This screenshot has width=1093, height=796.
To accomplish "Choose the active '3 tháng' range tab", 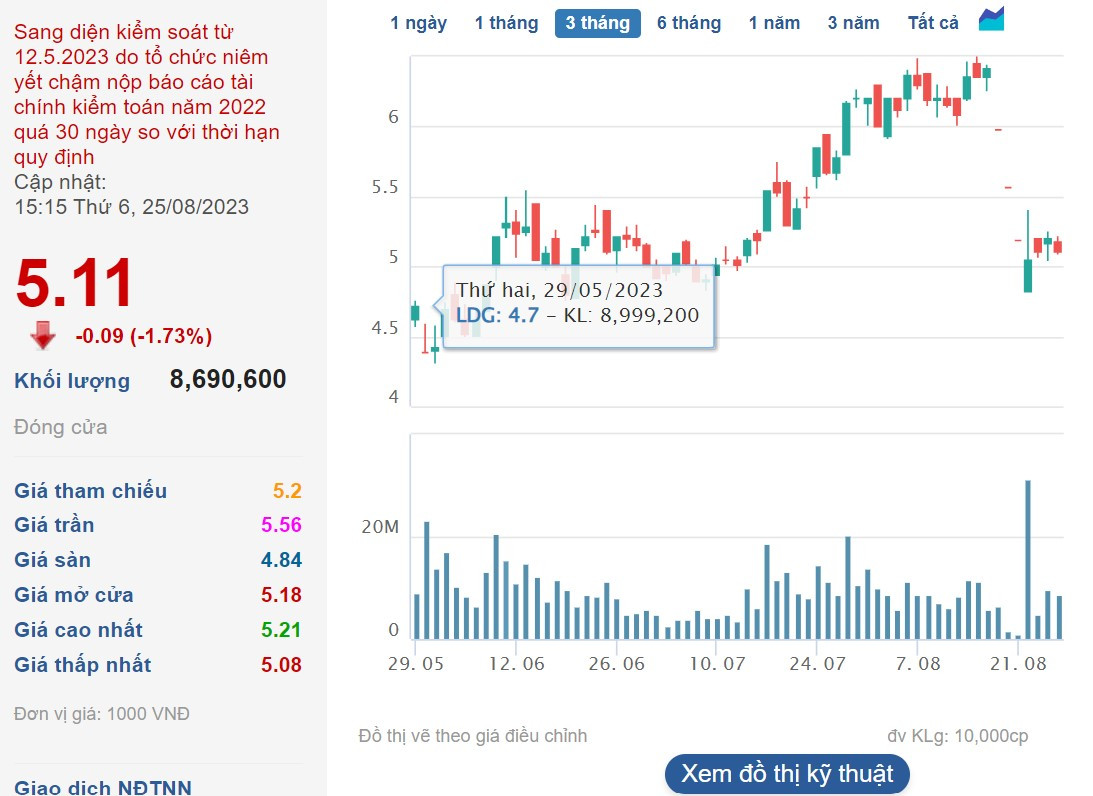I will [597, 23].
